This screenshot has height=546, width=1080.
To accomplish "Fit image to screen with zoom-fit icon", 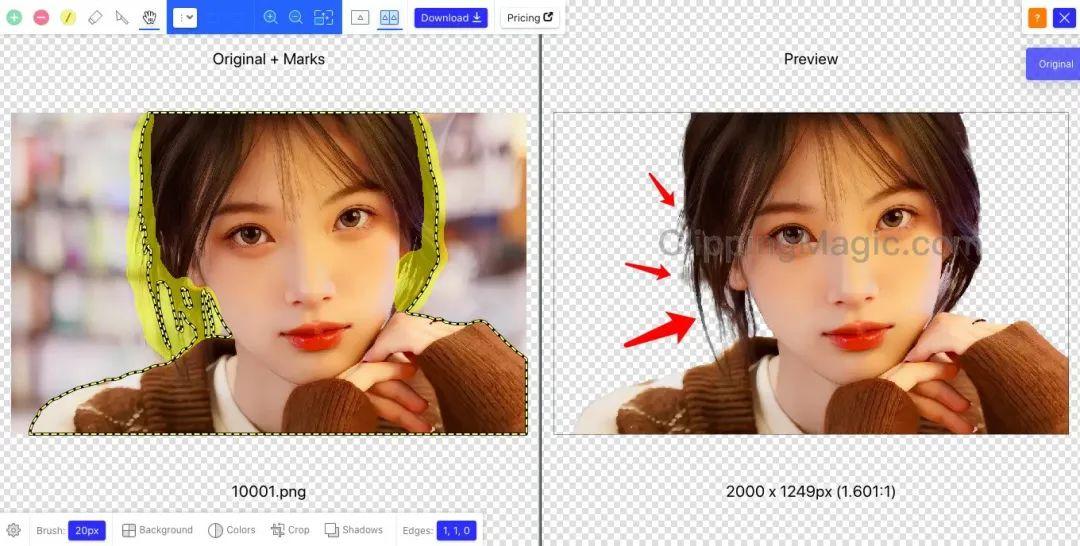I will pos(323,17).
